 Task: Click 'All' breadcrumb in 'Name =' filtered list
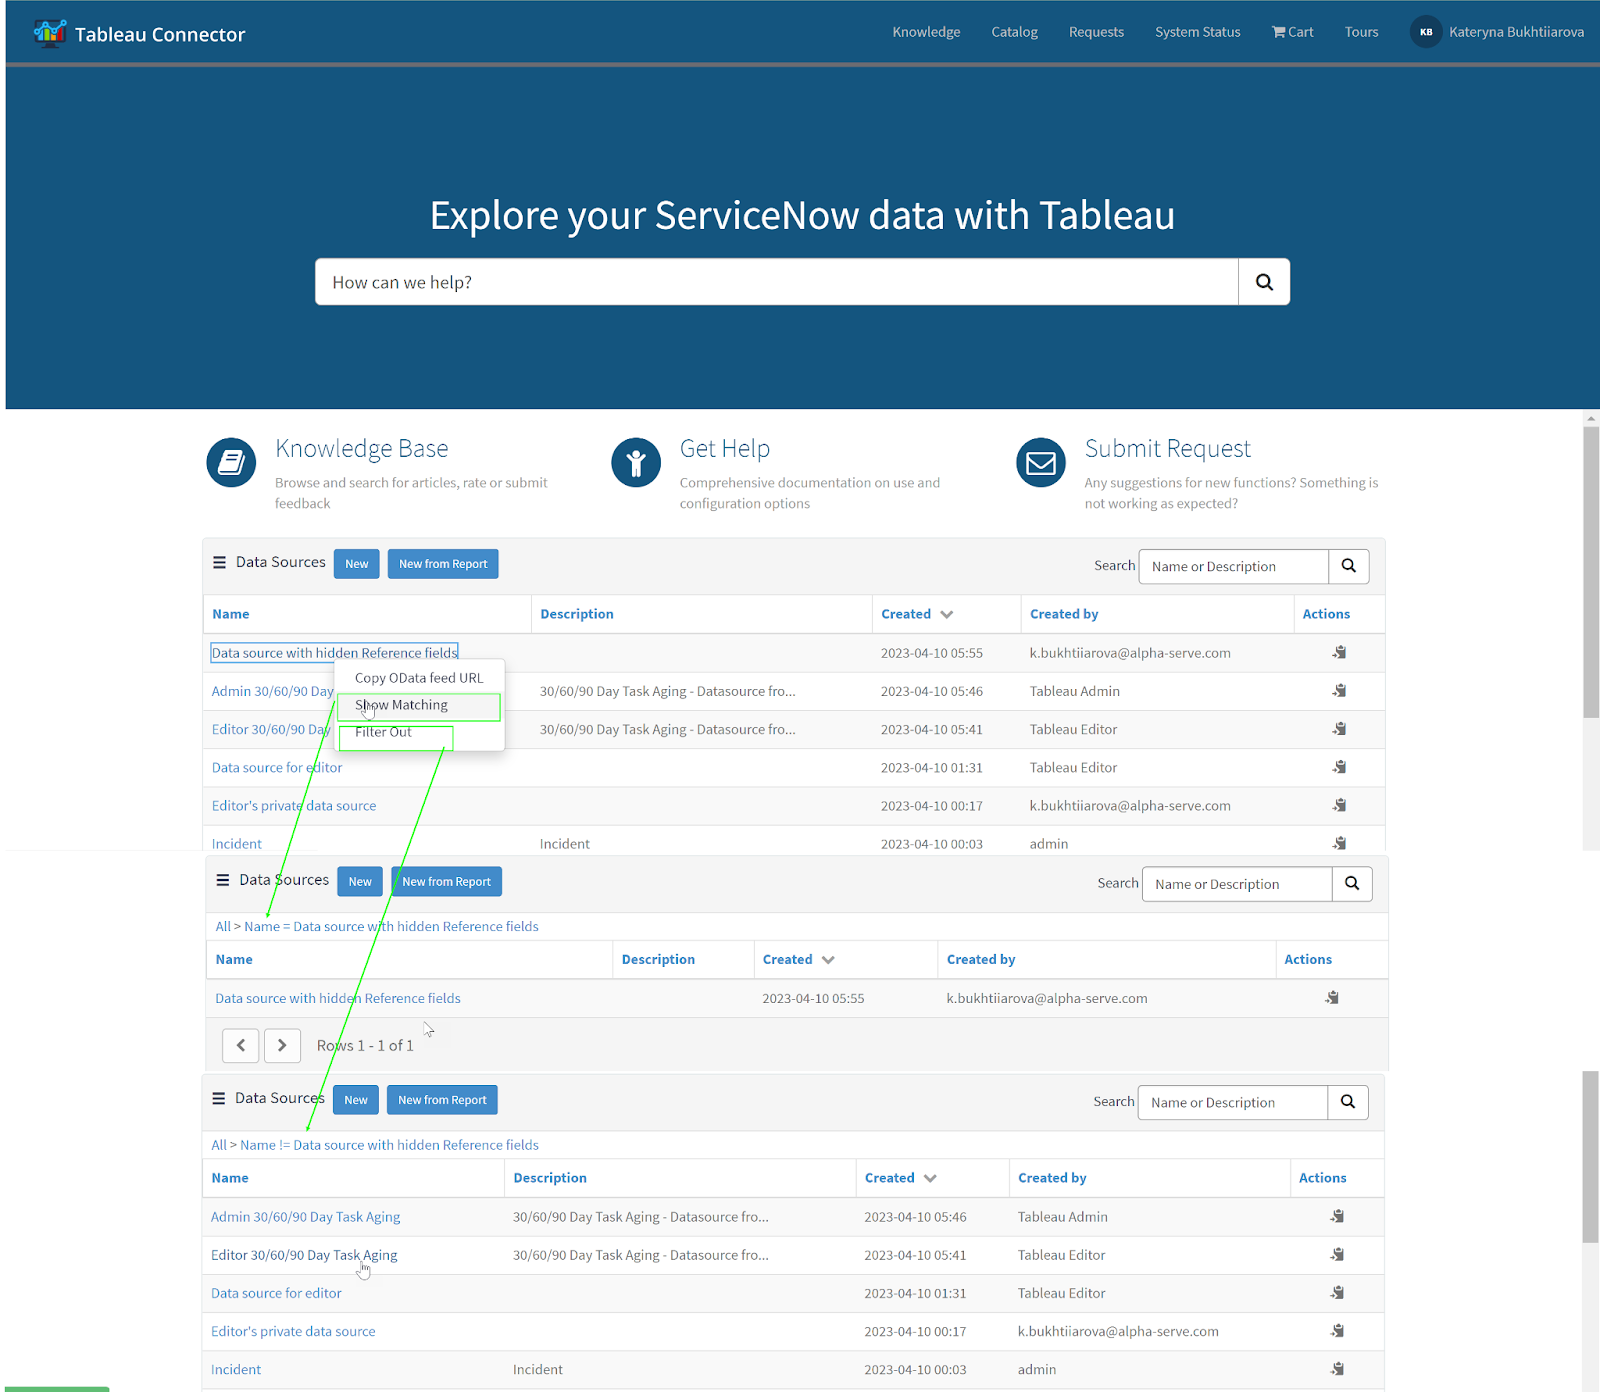223,927
